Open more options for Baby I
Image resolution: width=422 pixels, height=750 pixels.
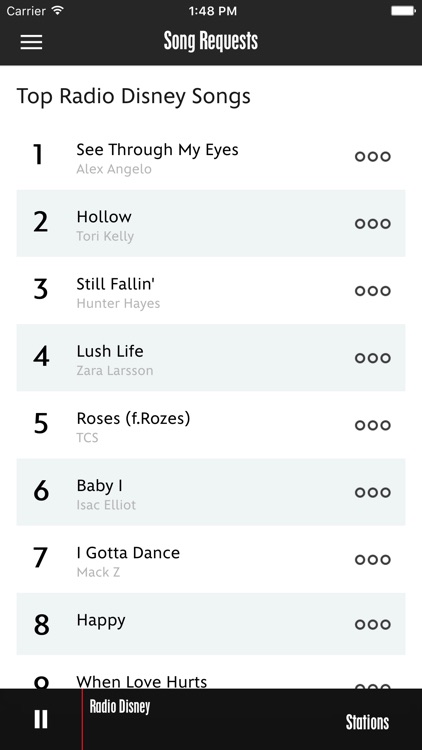tap(373, 492)
